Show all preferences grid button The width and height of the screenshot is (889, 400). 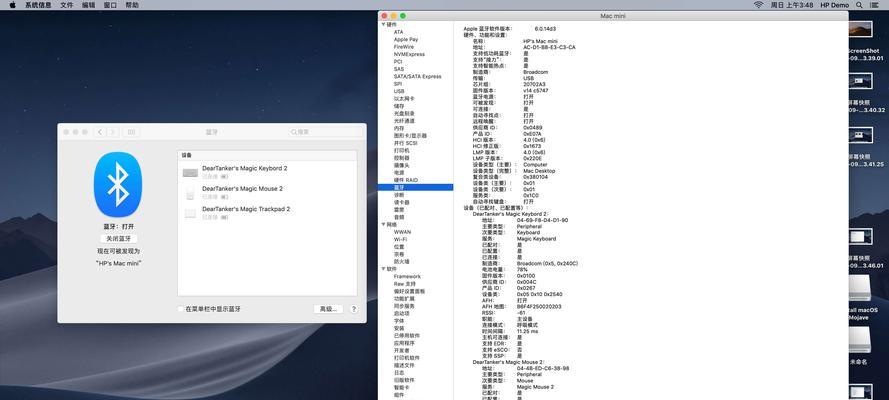click(x=131, y=132)
